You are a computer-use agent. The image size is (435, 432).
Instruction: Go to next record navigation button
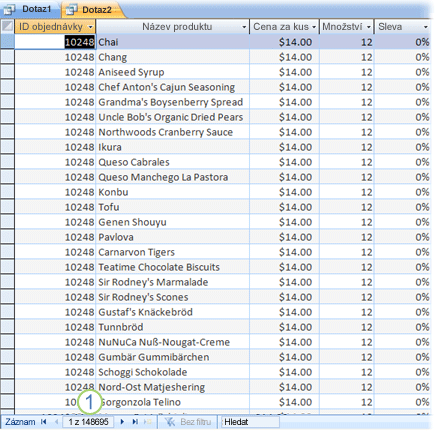(122, 422)
